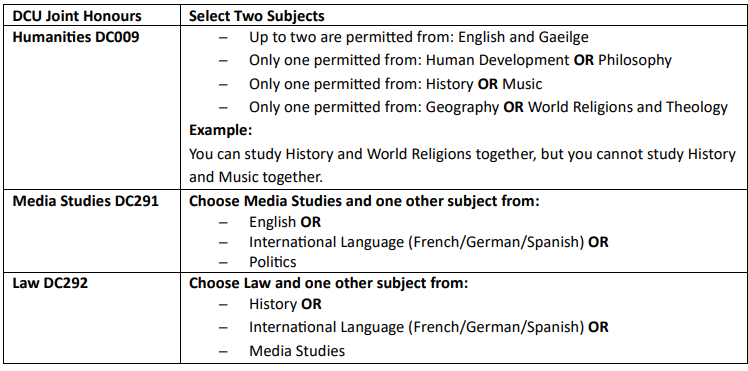
Task: Click the 'DCU Joint Honours' header cell
Action: [x=77, y=16]
